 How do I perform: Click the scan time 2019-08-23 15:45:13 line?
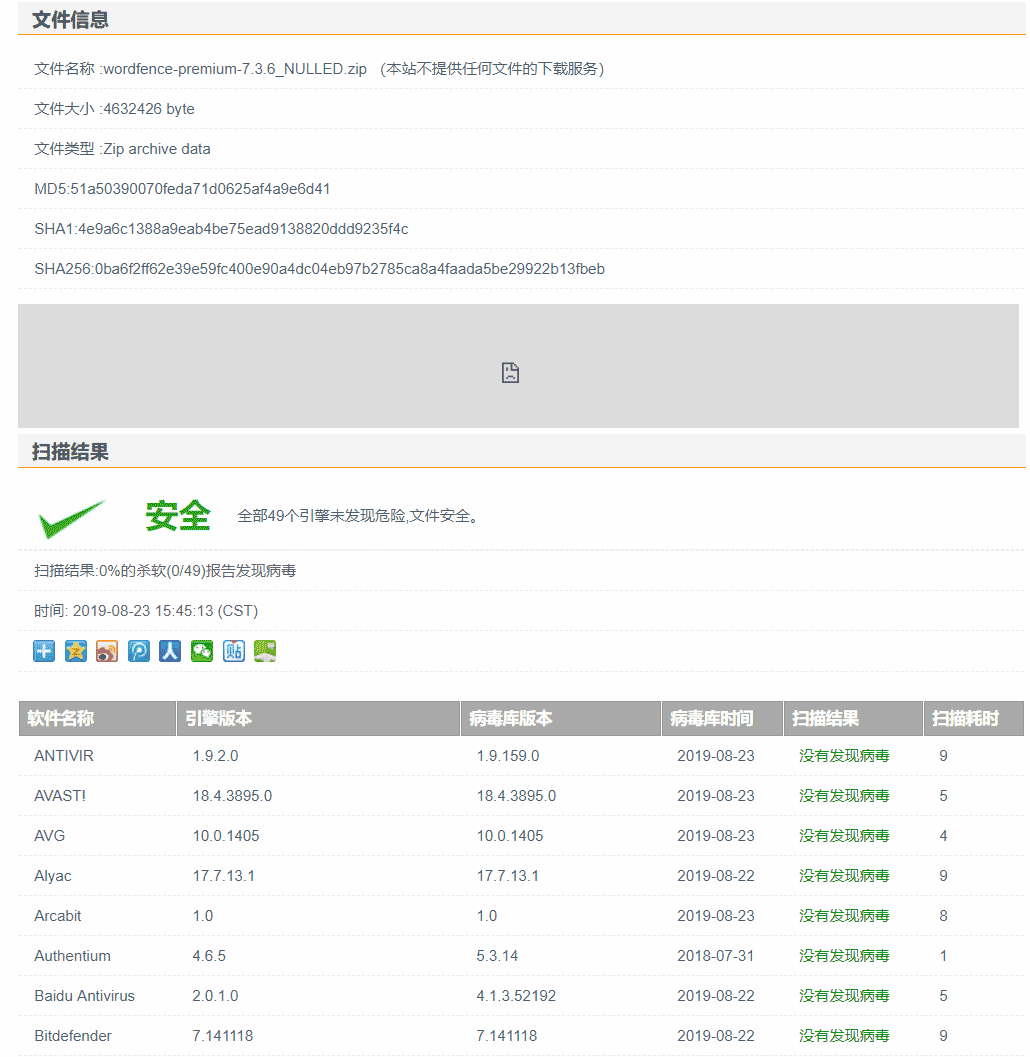146,611
